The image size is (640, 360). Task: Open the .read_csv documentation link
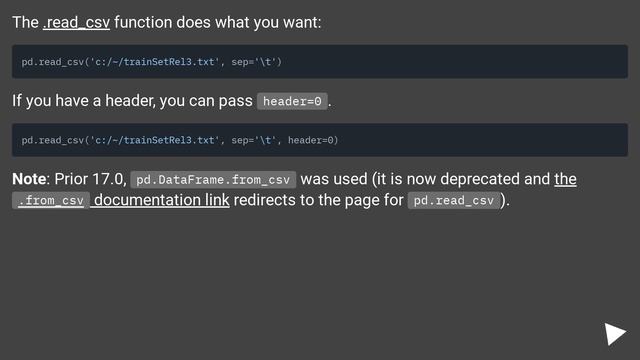tap(76, 22)
